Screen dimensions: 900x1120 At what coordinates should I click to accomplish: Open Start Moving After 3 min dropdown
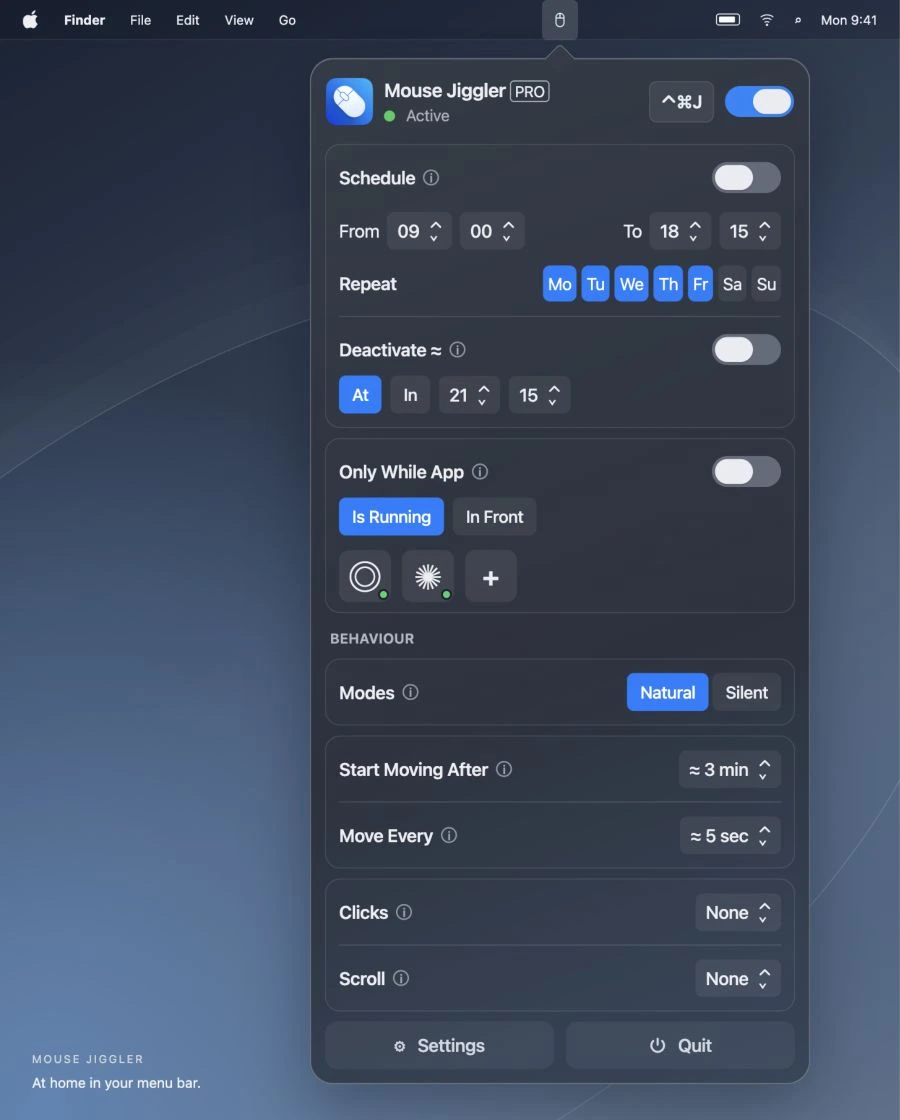729,769
